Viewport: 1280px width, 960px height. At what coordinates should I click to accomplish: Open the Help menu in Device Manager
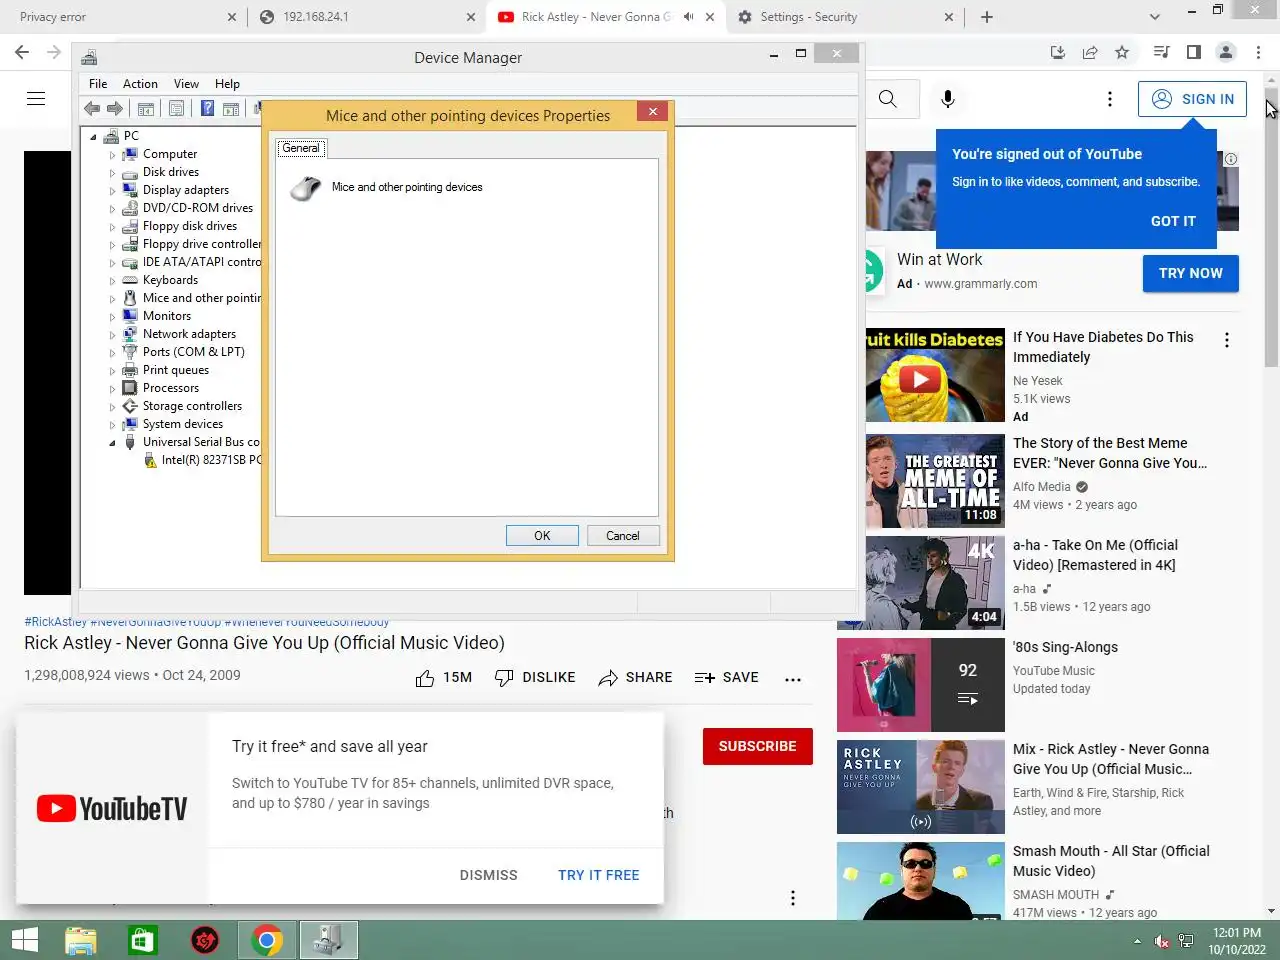click(x=227, y=84)
